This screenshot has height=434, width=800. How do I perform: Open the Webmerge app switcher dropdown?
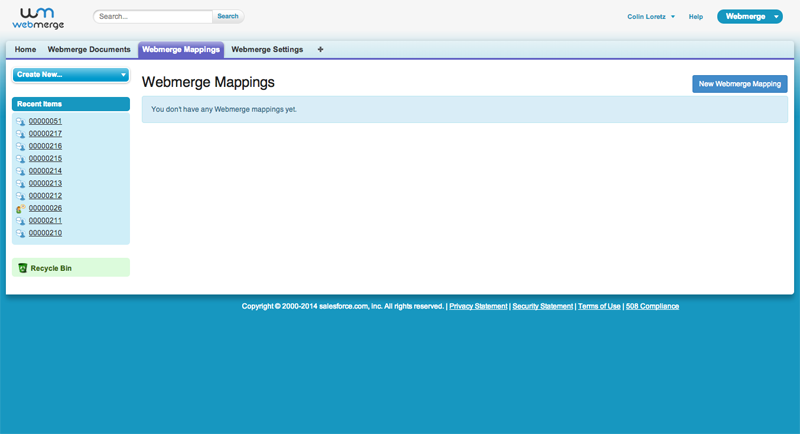coord(749,16)
